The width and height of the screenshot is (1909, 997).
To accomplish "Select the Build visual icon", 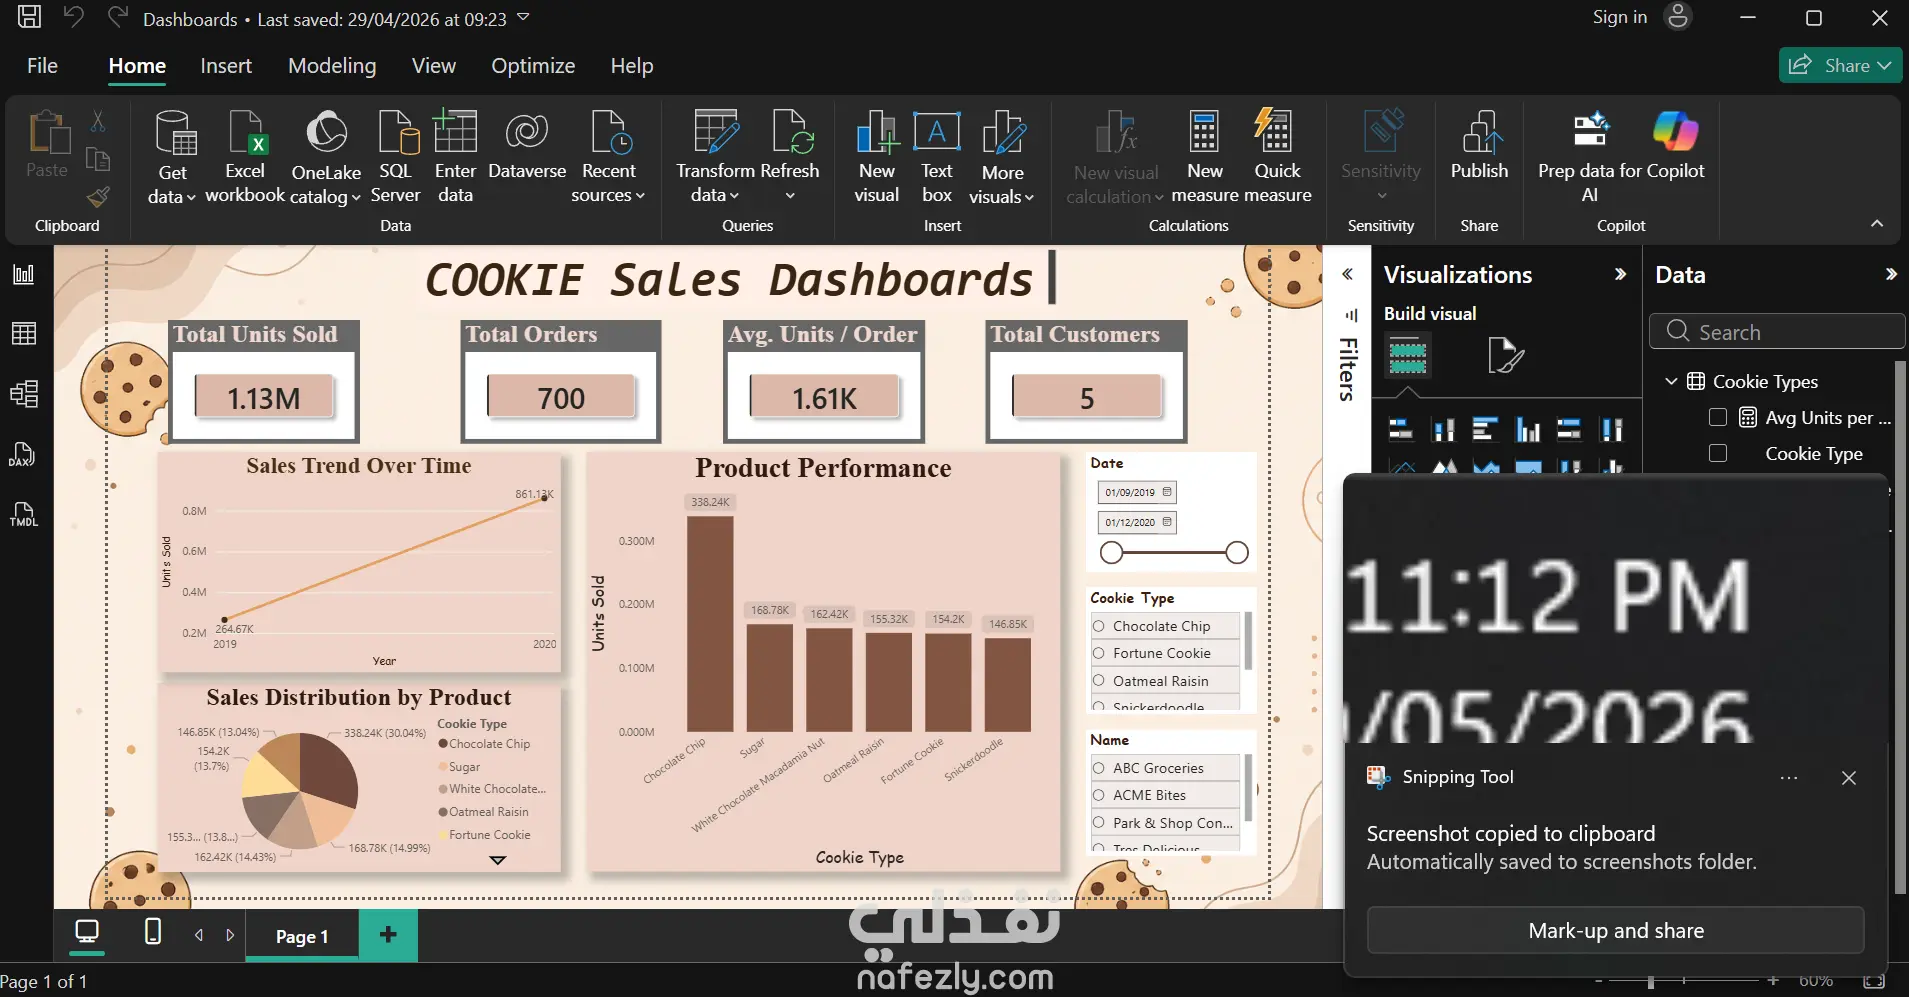I will [1408, 355].
